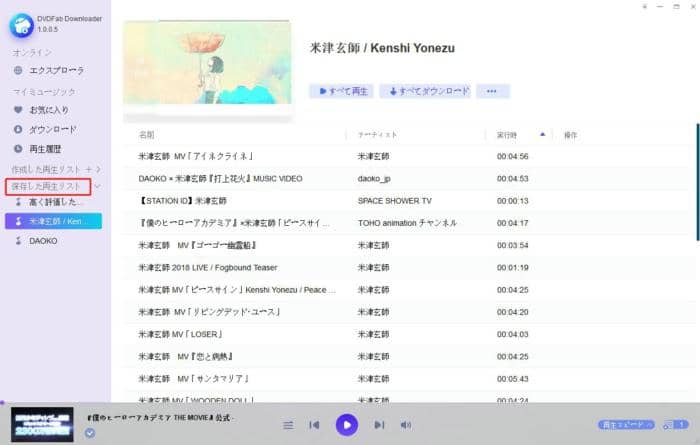Click the DVDFab Downloader logo icon
700x445 pixels.
click(21, 25)
